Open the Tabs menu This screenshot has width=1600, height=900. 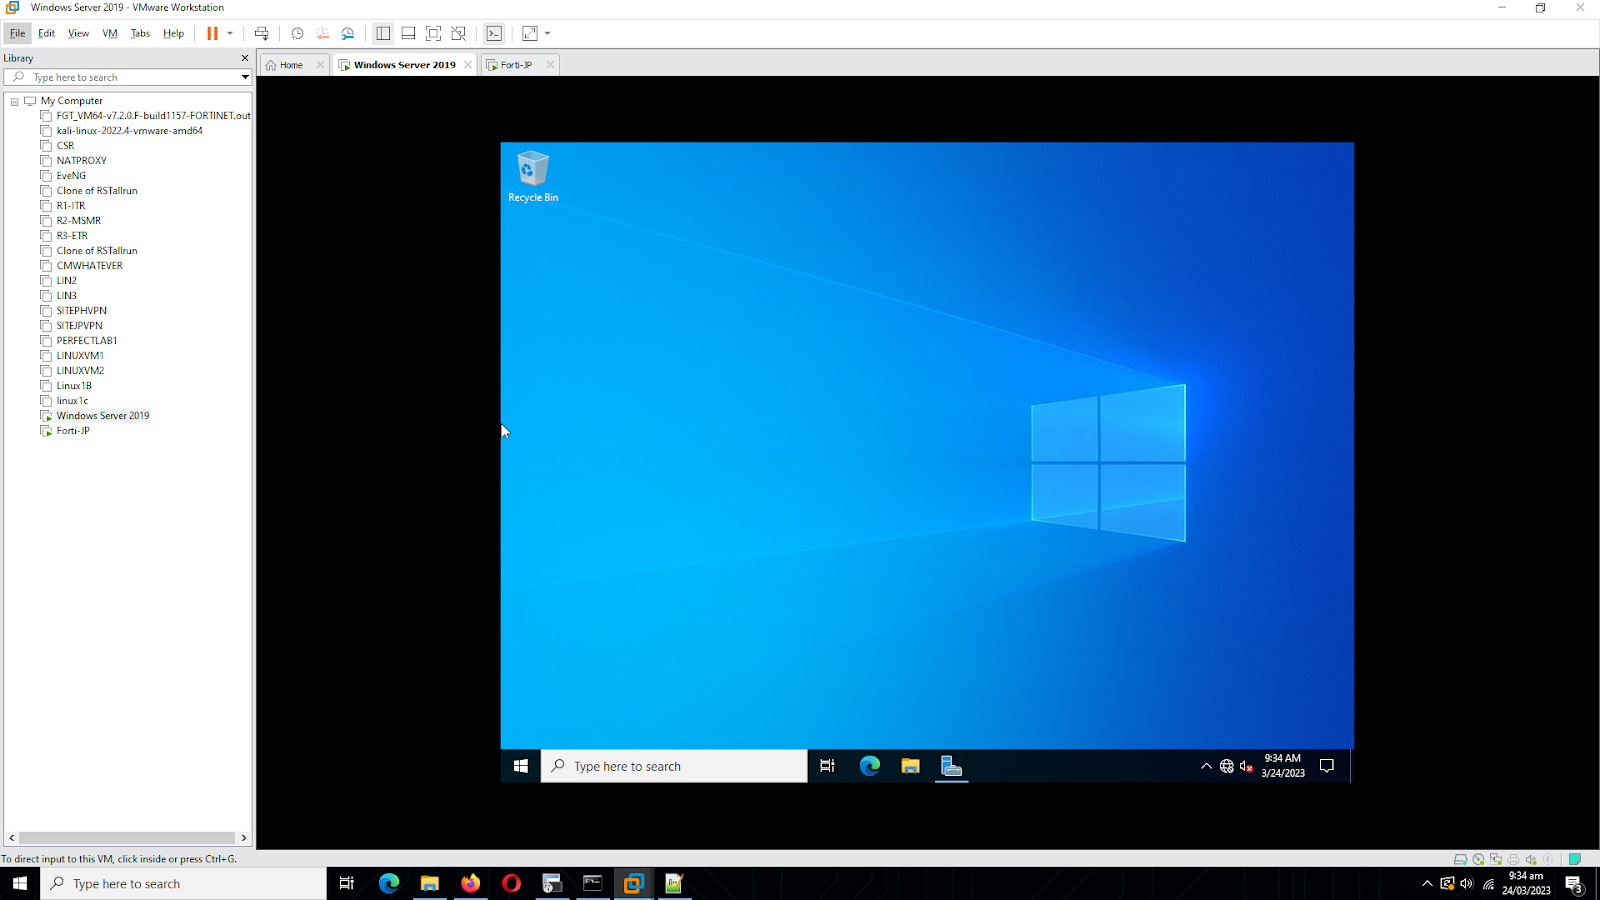tap(140, 33)
